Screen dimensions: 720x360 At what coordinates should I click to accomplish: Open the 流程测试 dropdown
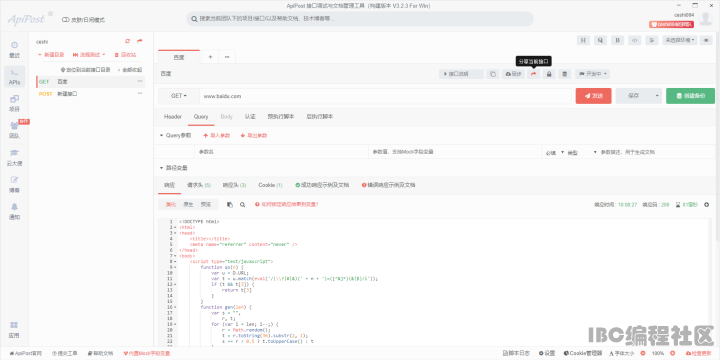89,55
